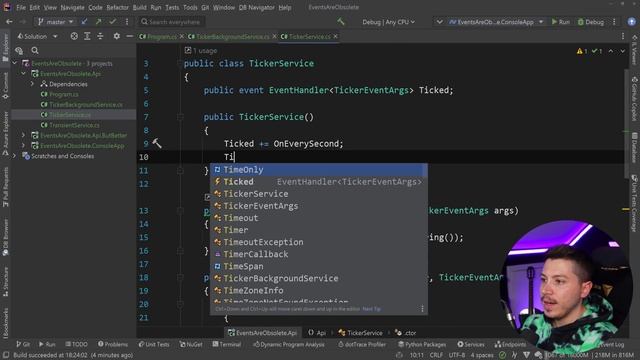Open editor tabs more options menu
Image resolution: width=640 pixels, height=360 pixels.
tap(623, 36)
